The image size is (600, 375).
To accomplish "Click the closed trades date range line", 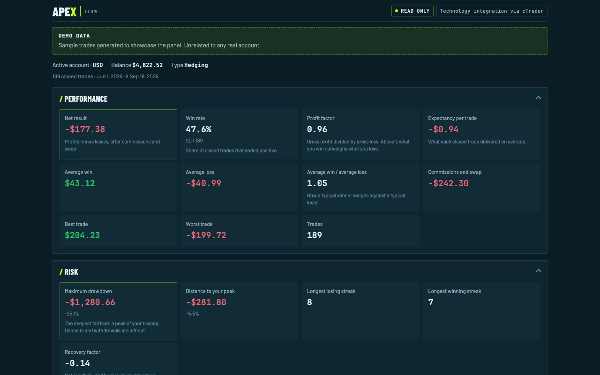I will tap(105, 76).
